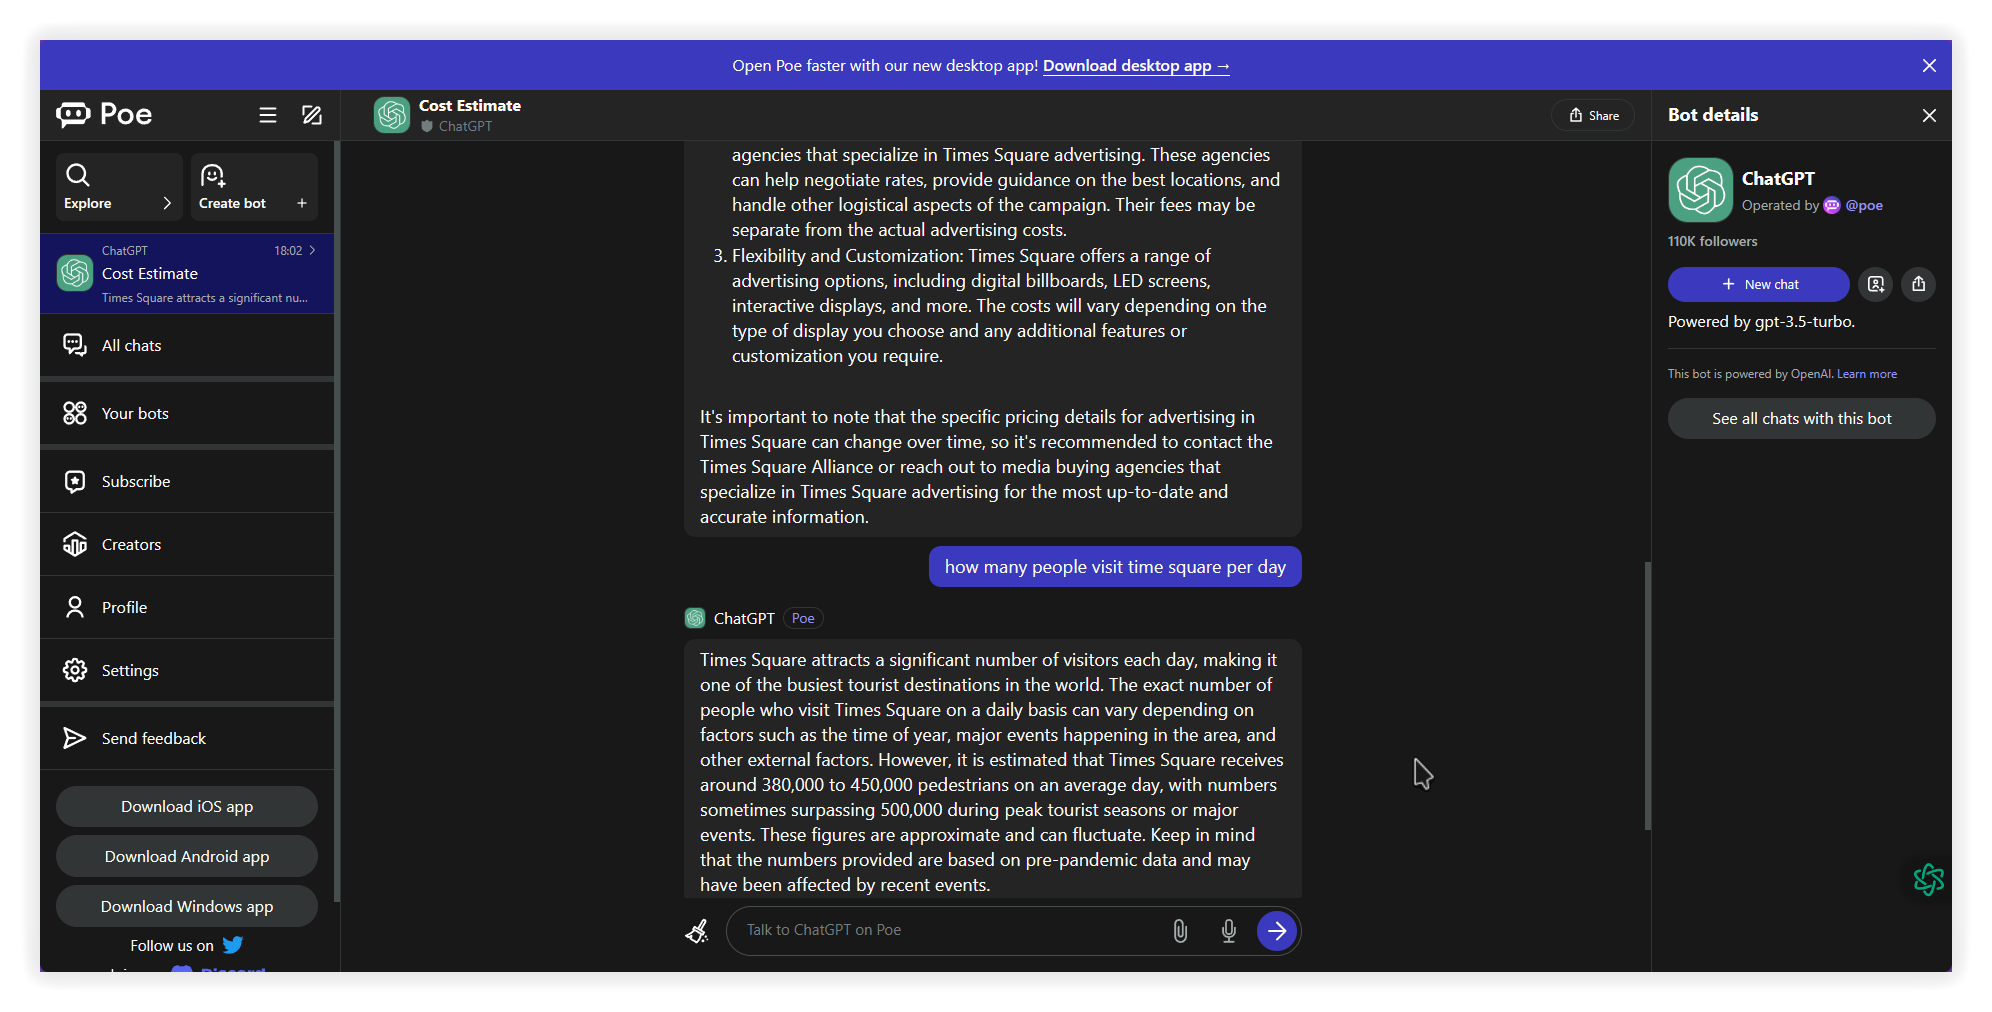
Task: Go to Your bots
Action: pos(187,413)
